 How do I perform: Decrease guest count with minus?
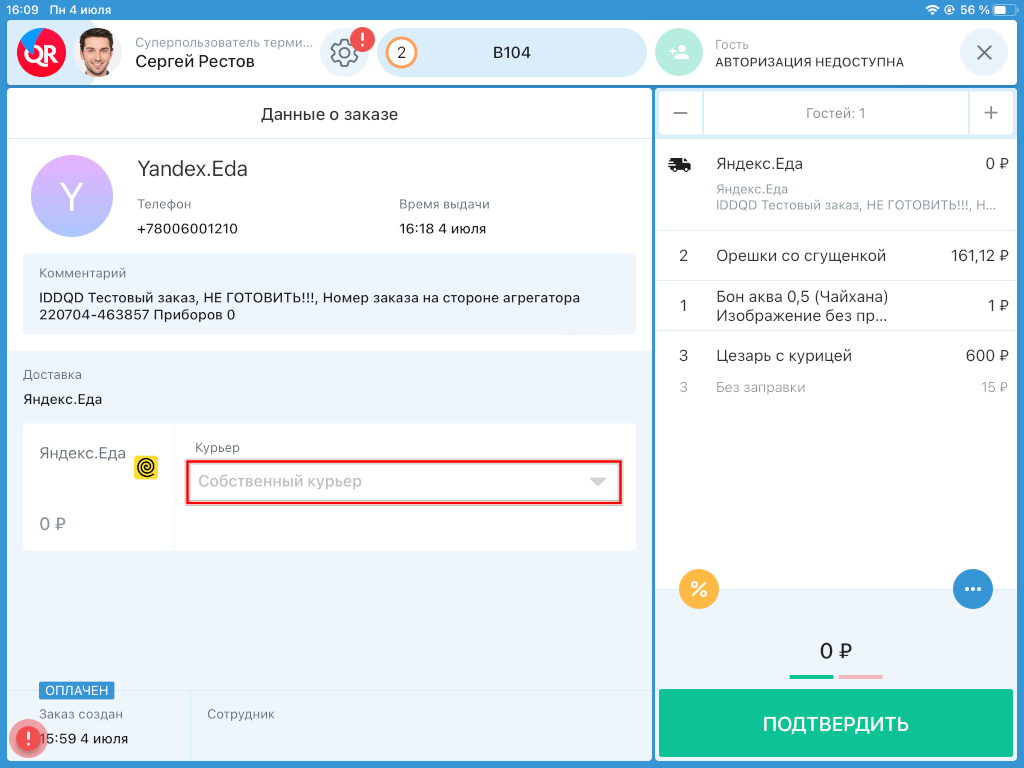tap(680, 113)
